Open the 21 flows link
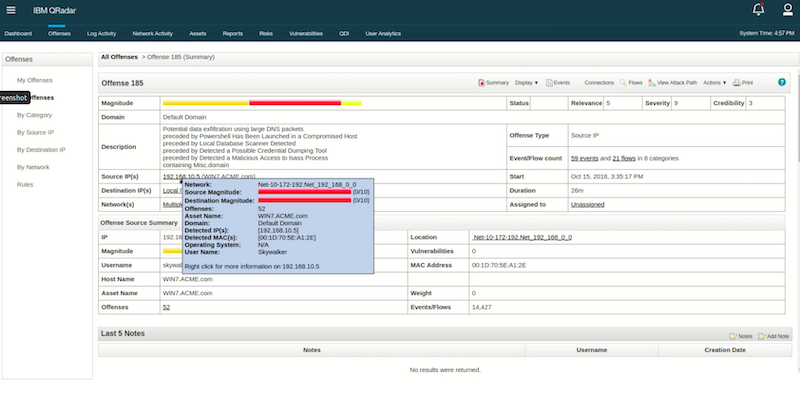 [x=624, y=158]
